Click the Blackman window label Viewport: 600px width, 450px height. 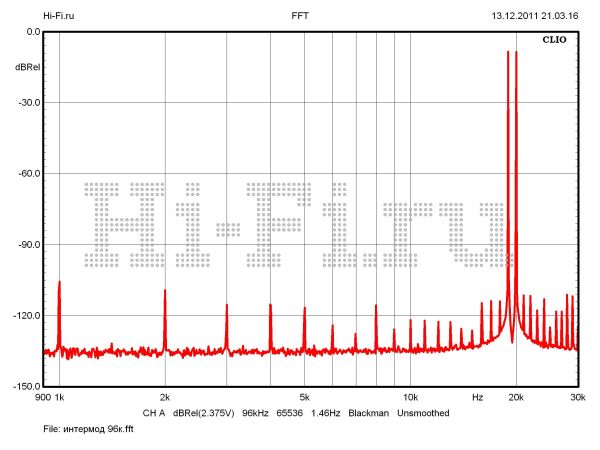pos(368,412)
